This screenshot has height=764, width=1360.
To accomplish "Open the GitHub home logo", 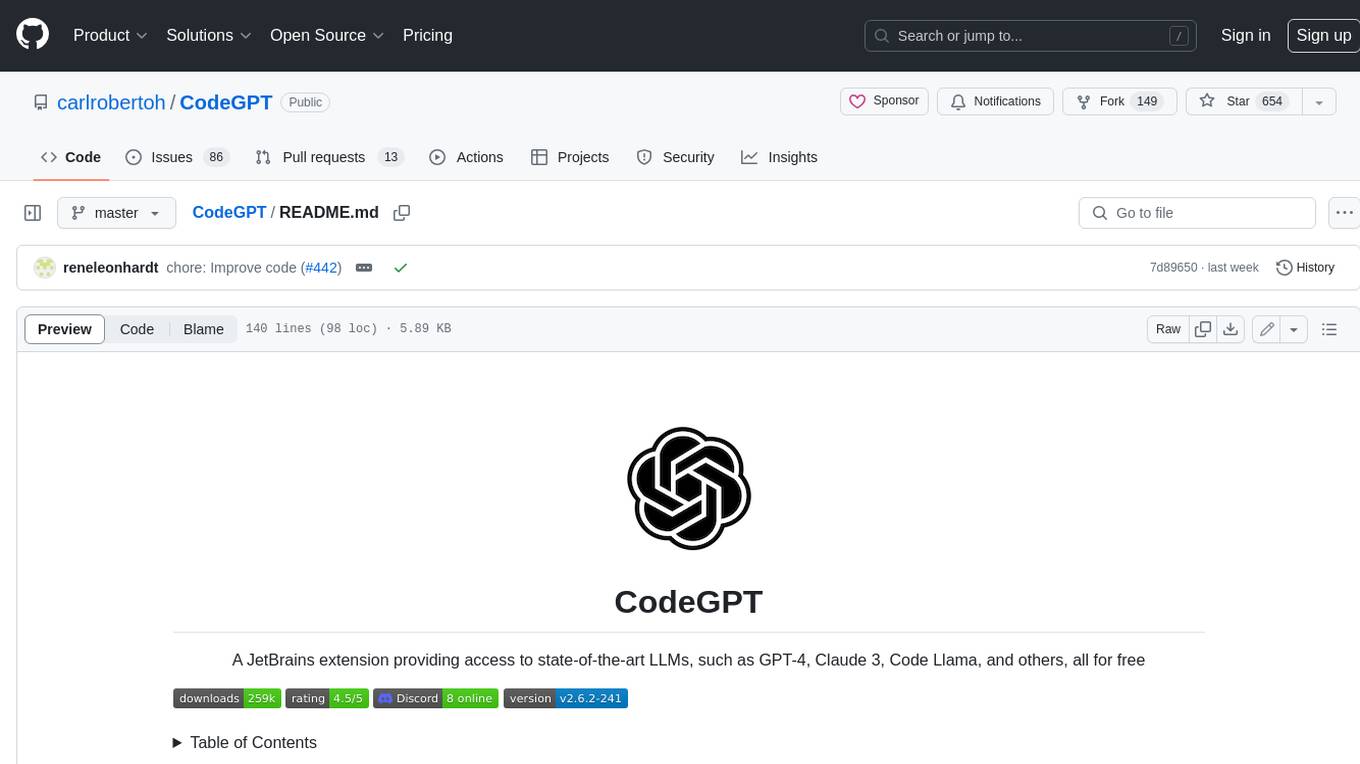I will [x=32, y=35].
